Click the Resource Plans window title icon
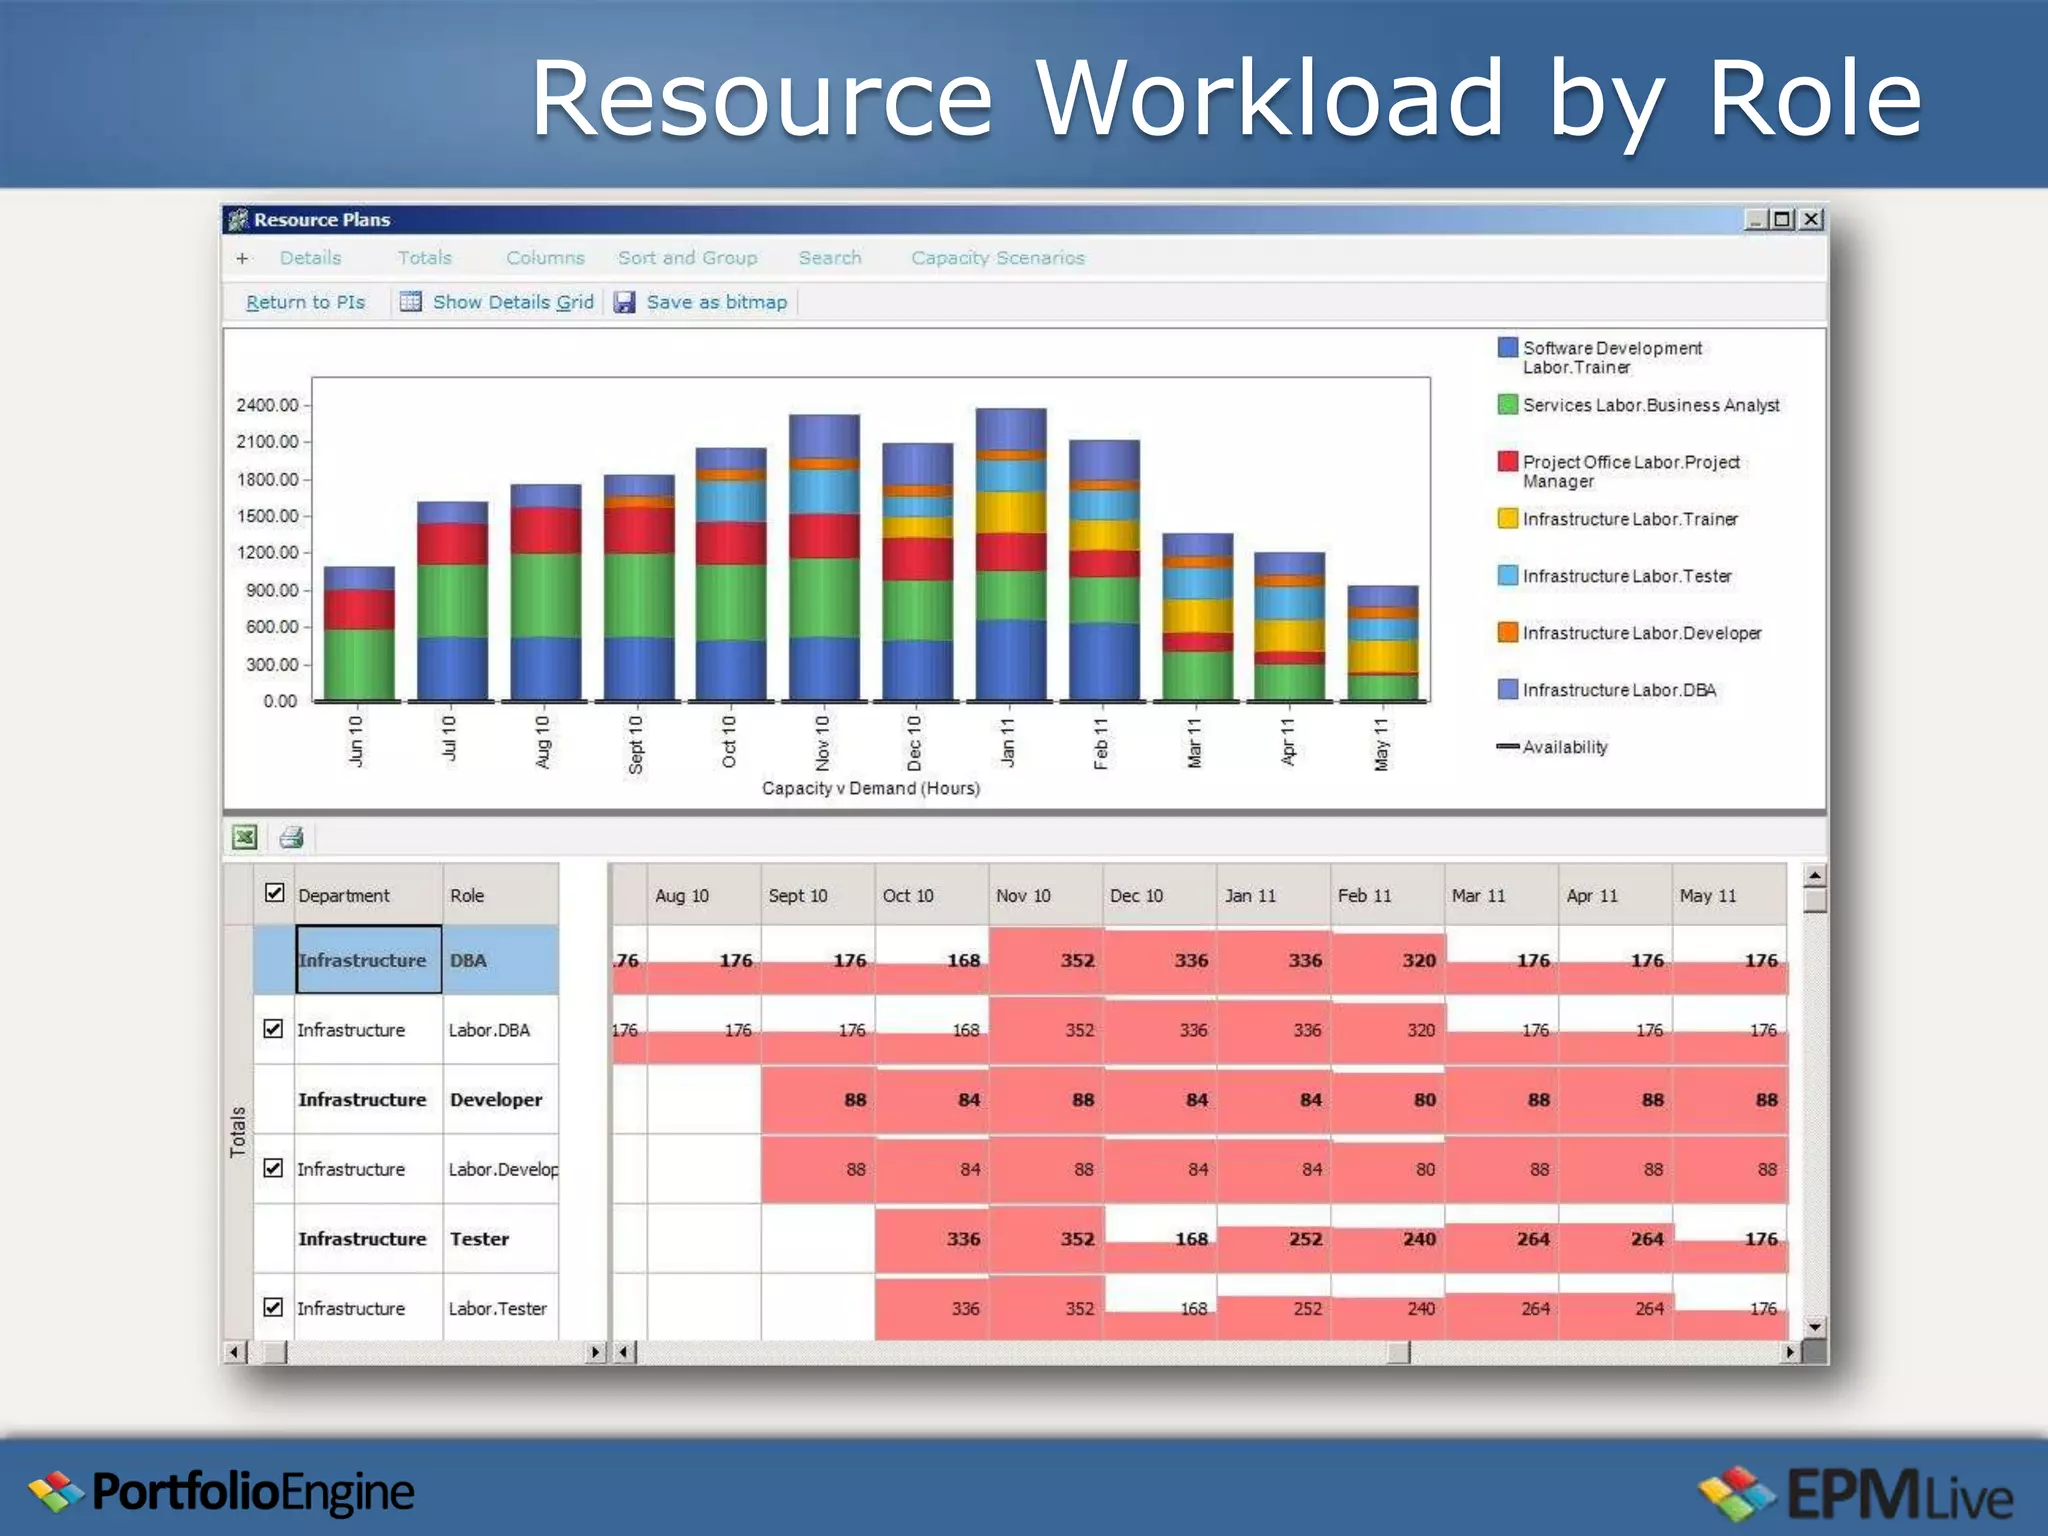The width and height of the screenshot is (2048, 1536). point(238,219)
